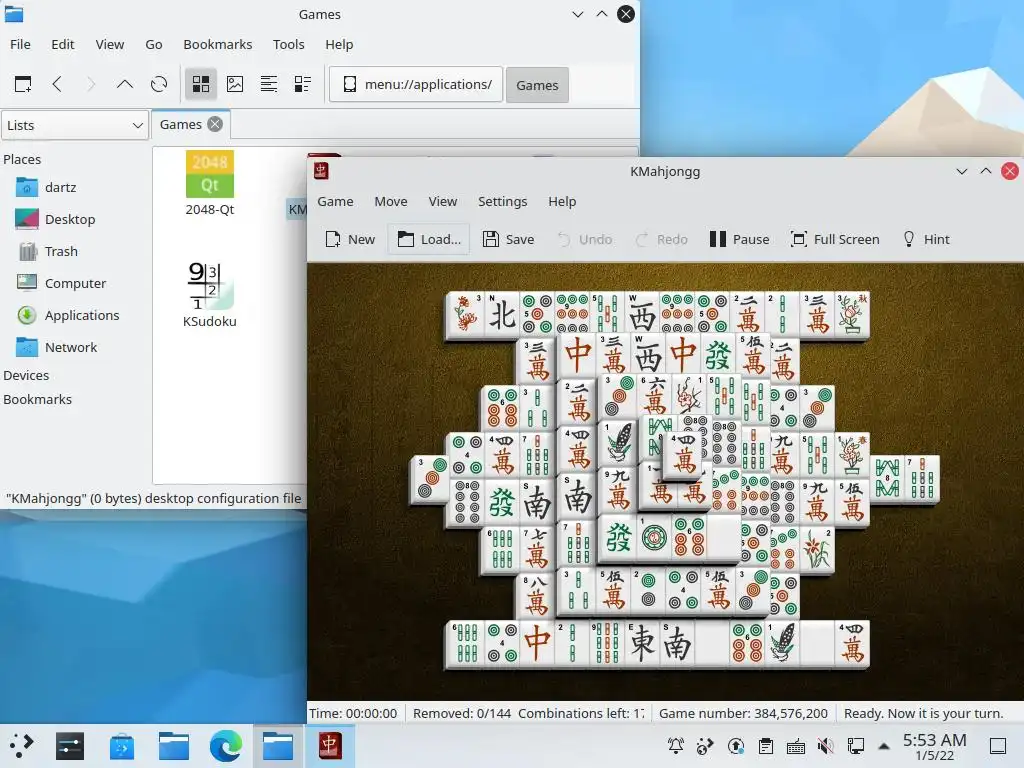Viewport: 1024px width, 768px height.
Task: Switch to compact list view in Games window
Action: tap(268, 84)
